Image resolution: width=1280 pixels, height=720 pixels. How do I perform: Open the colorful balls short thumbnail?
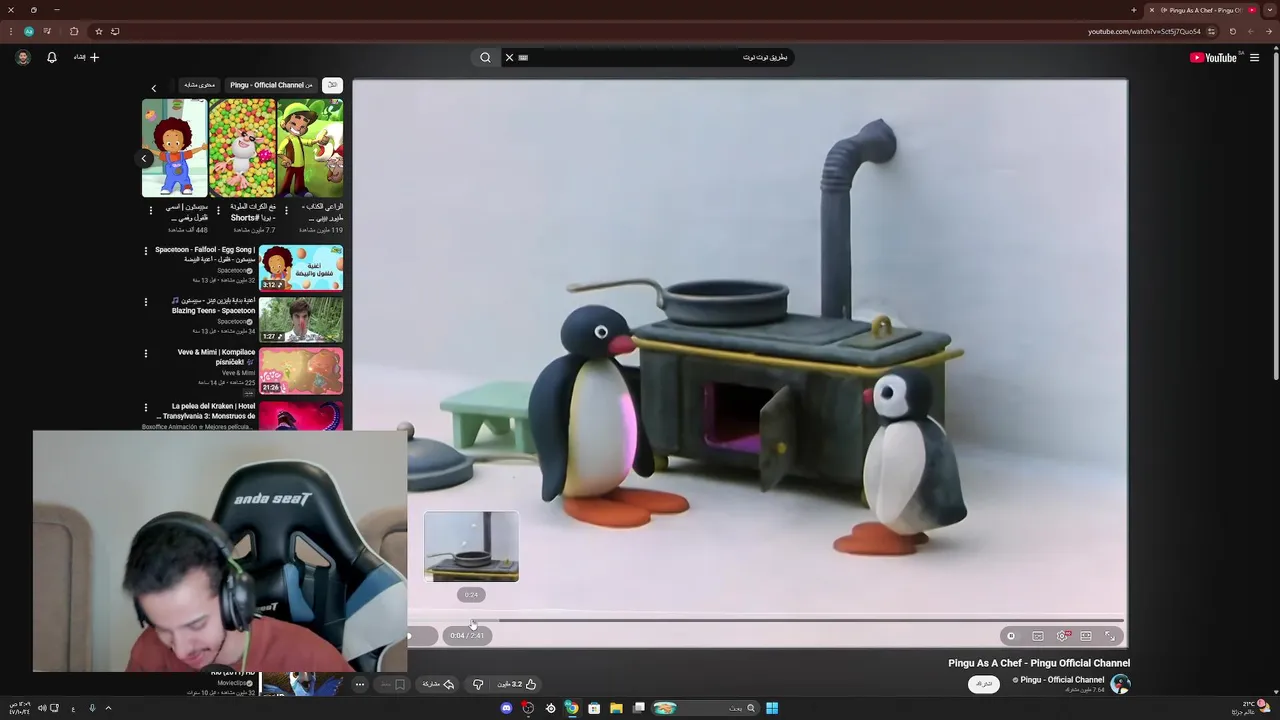pos(242,148)
